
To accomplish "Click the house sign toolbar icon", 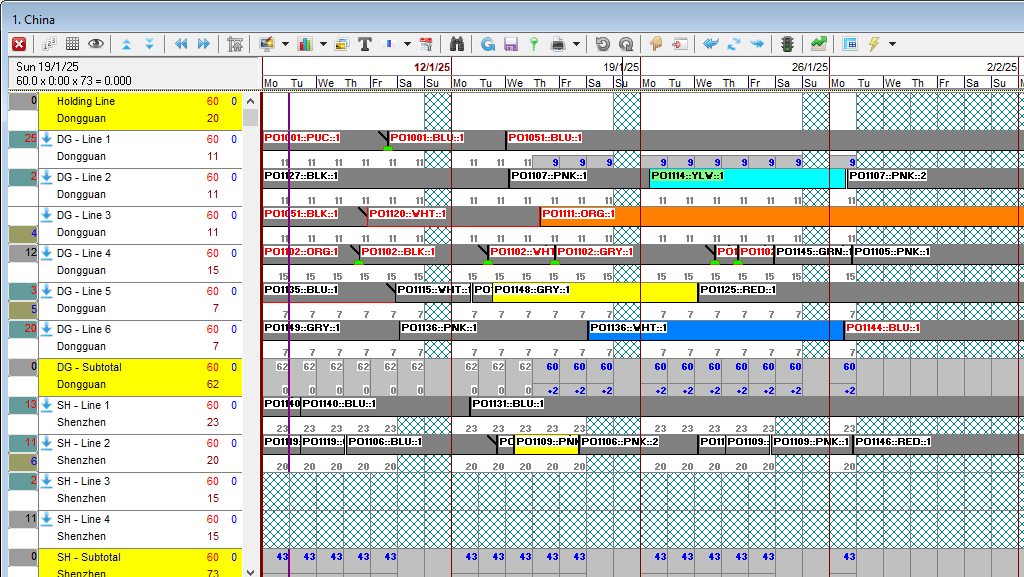I will click(x=235, y=44).
